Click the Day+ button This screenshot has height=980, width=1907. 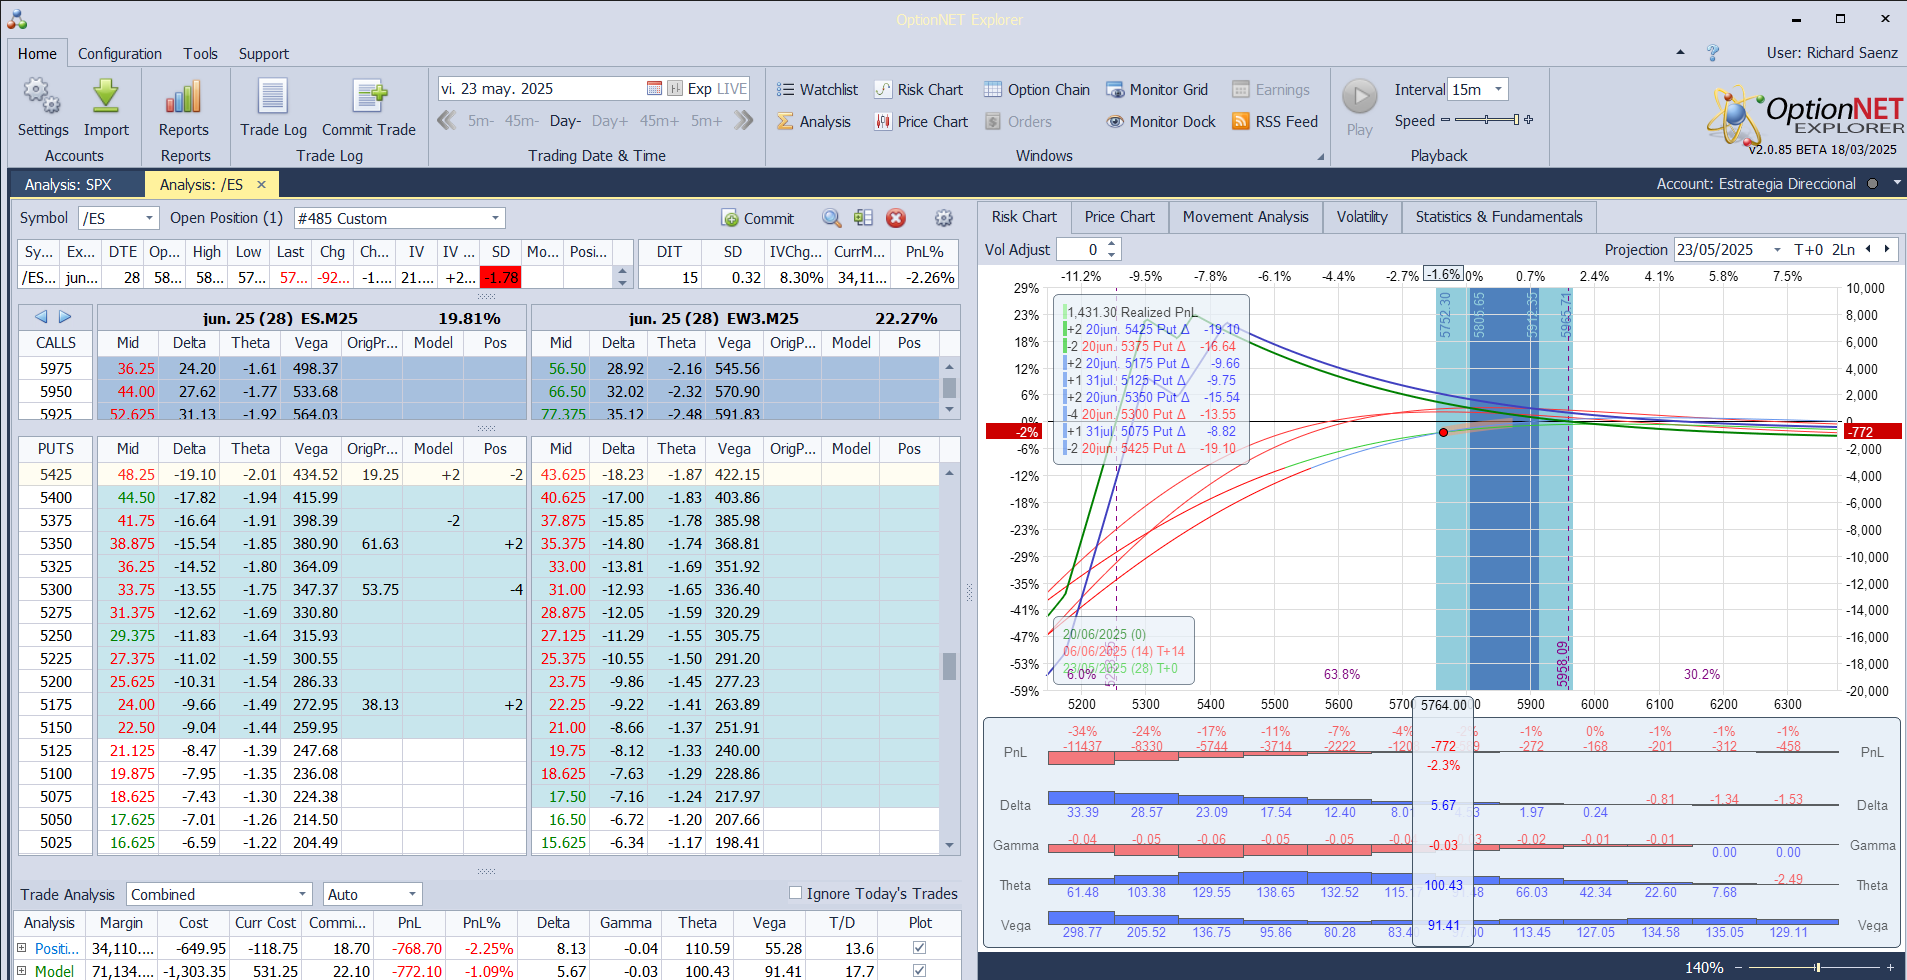click(610, 121)
